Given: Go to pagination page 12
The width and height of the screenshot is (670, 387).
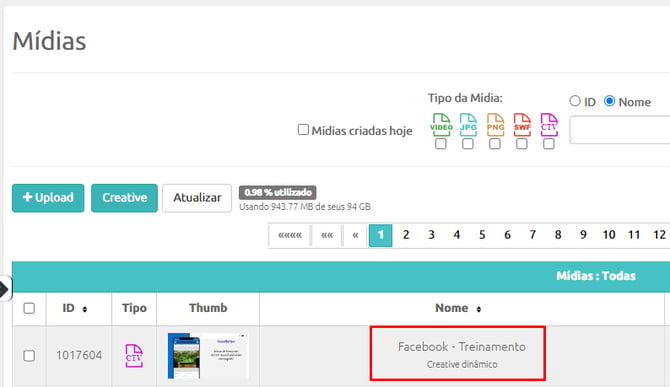Looking at the screenshot, I should 659,235.
